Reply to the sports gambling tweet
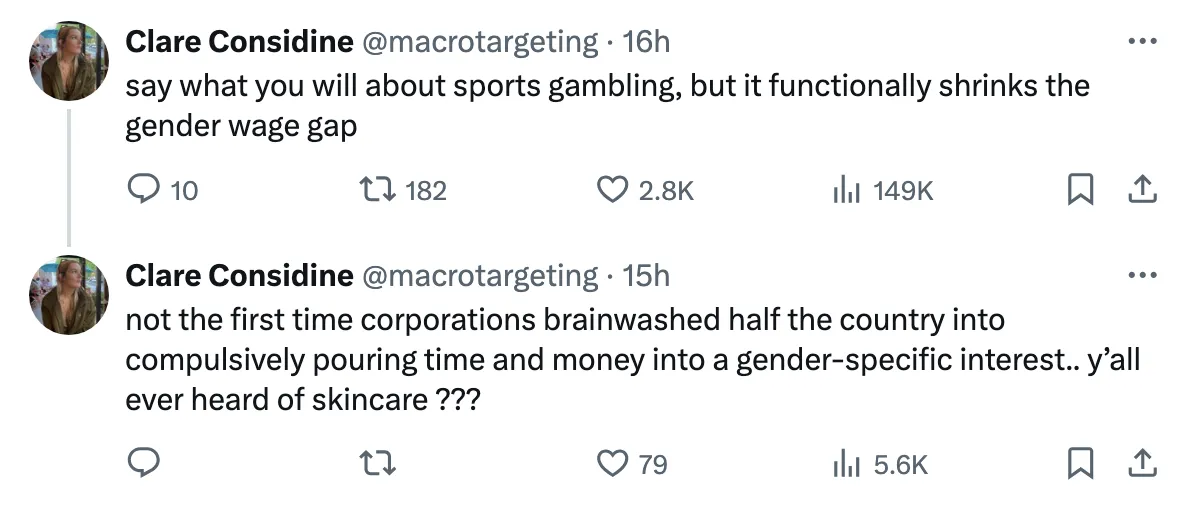Viewport: 1192px width, 506px height. 145,190
